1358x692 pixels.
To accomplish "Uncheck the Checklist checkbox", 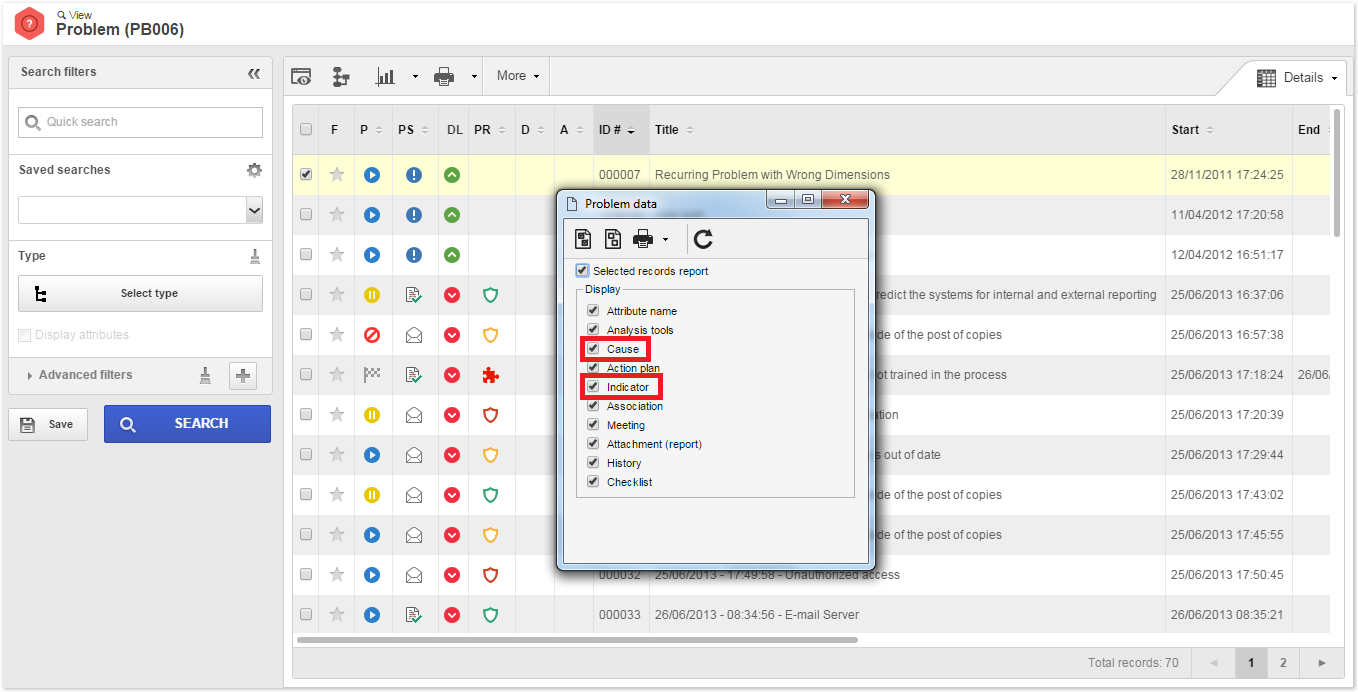I will (593, 482).
